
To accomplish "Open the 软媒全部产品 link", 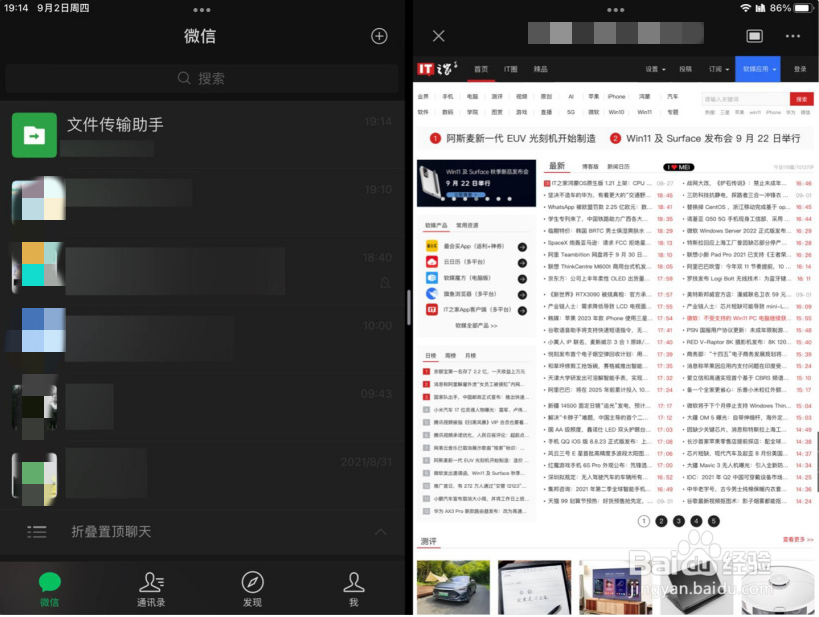I will (477, 325).
